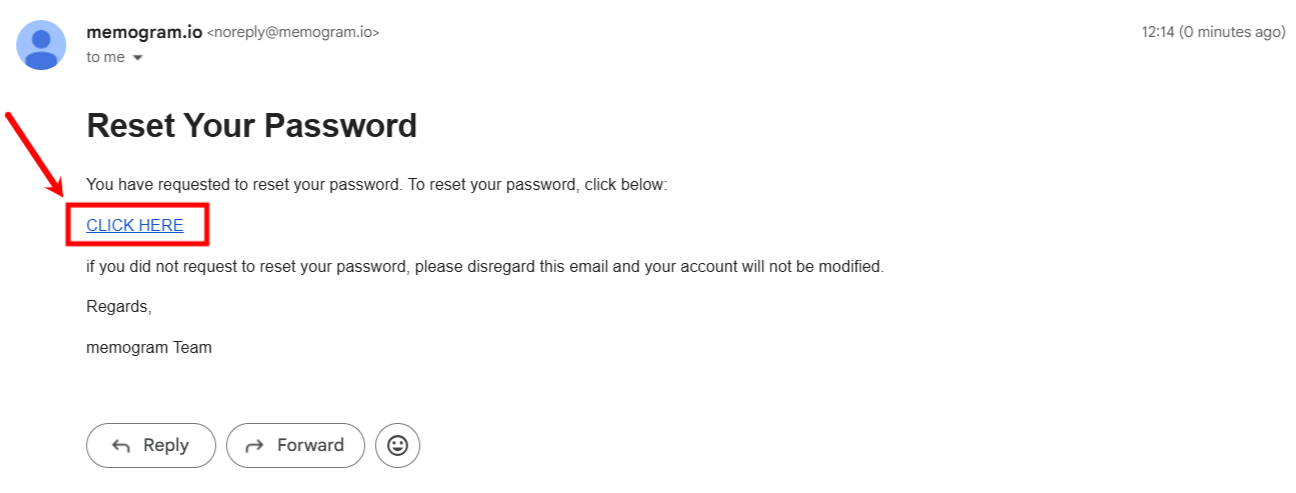
Task: Open the sender's profile avatar
Action: pos(41,45)
